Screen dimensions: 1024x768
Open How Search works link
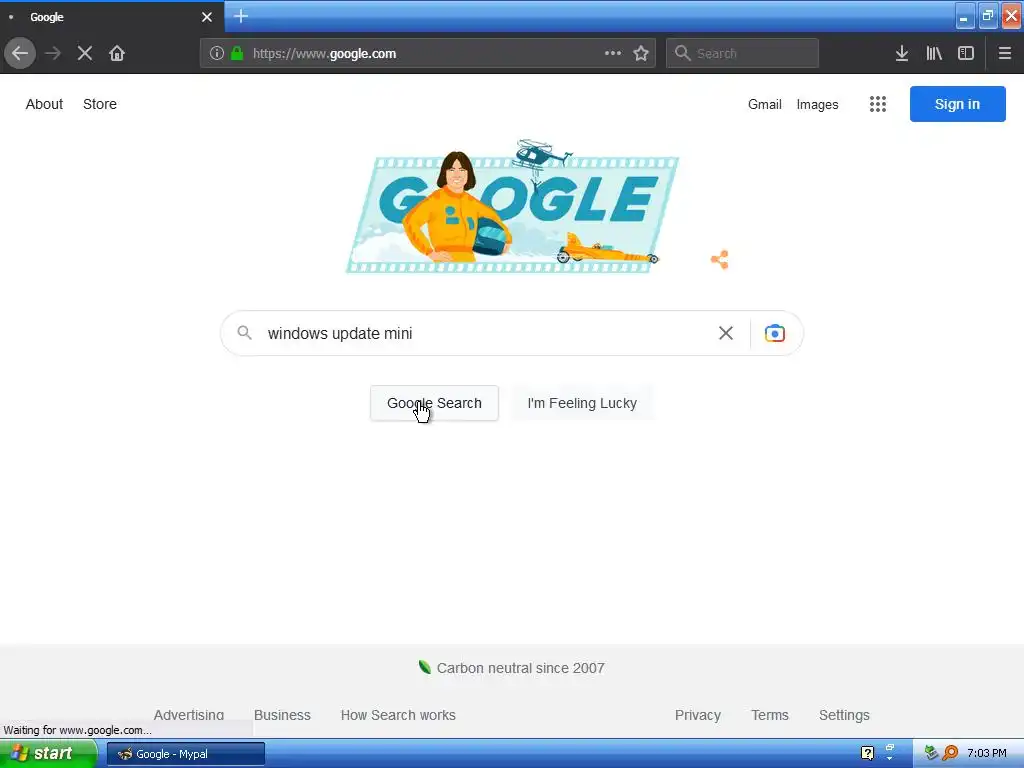(398, 715)
